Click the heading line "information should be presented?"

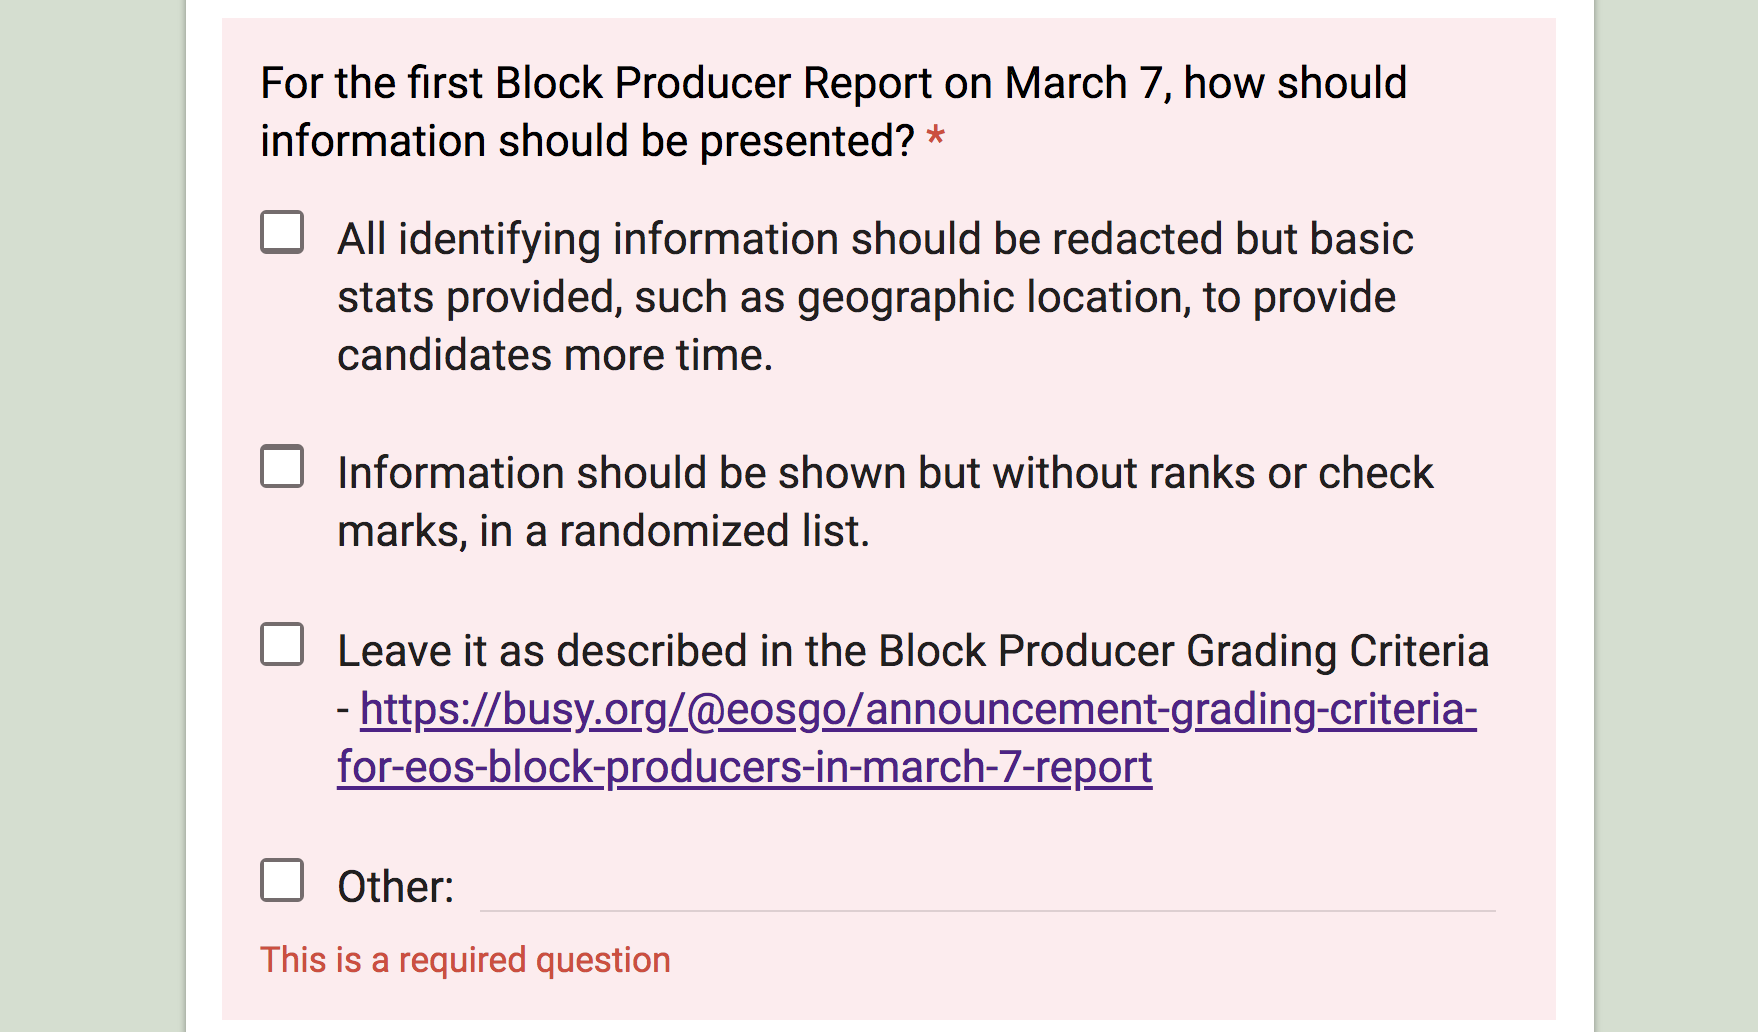pos(587,141)
